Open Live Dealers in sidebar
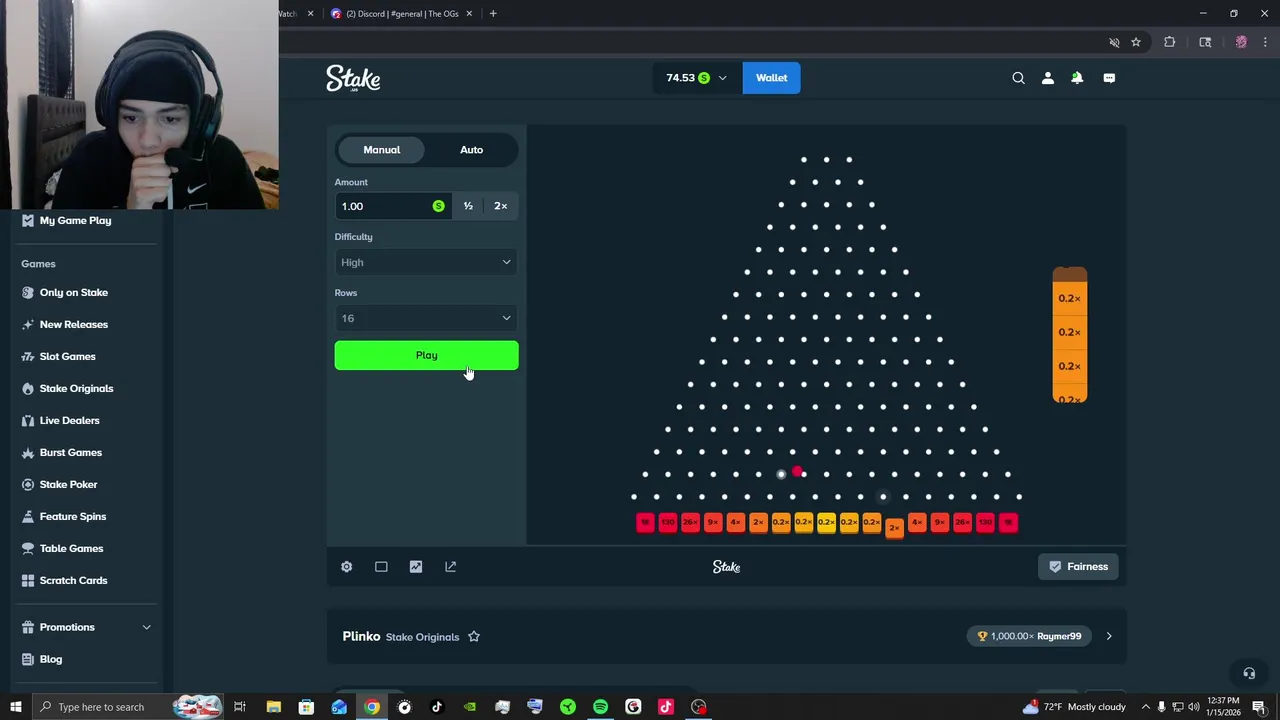This screenshot has width=1280, height=720. click(69, 420)
